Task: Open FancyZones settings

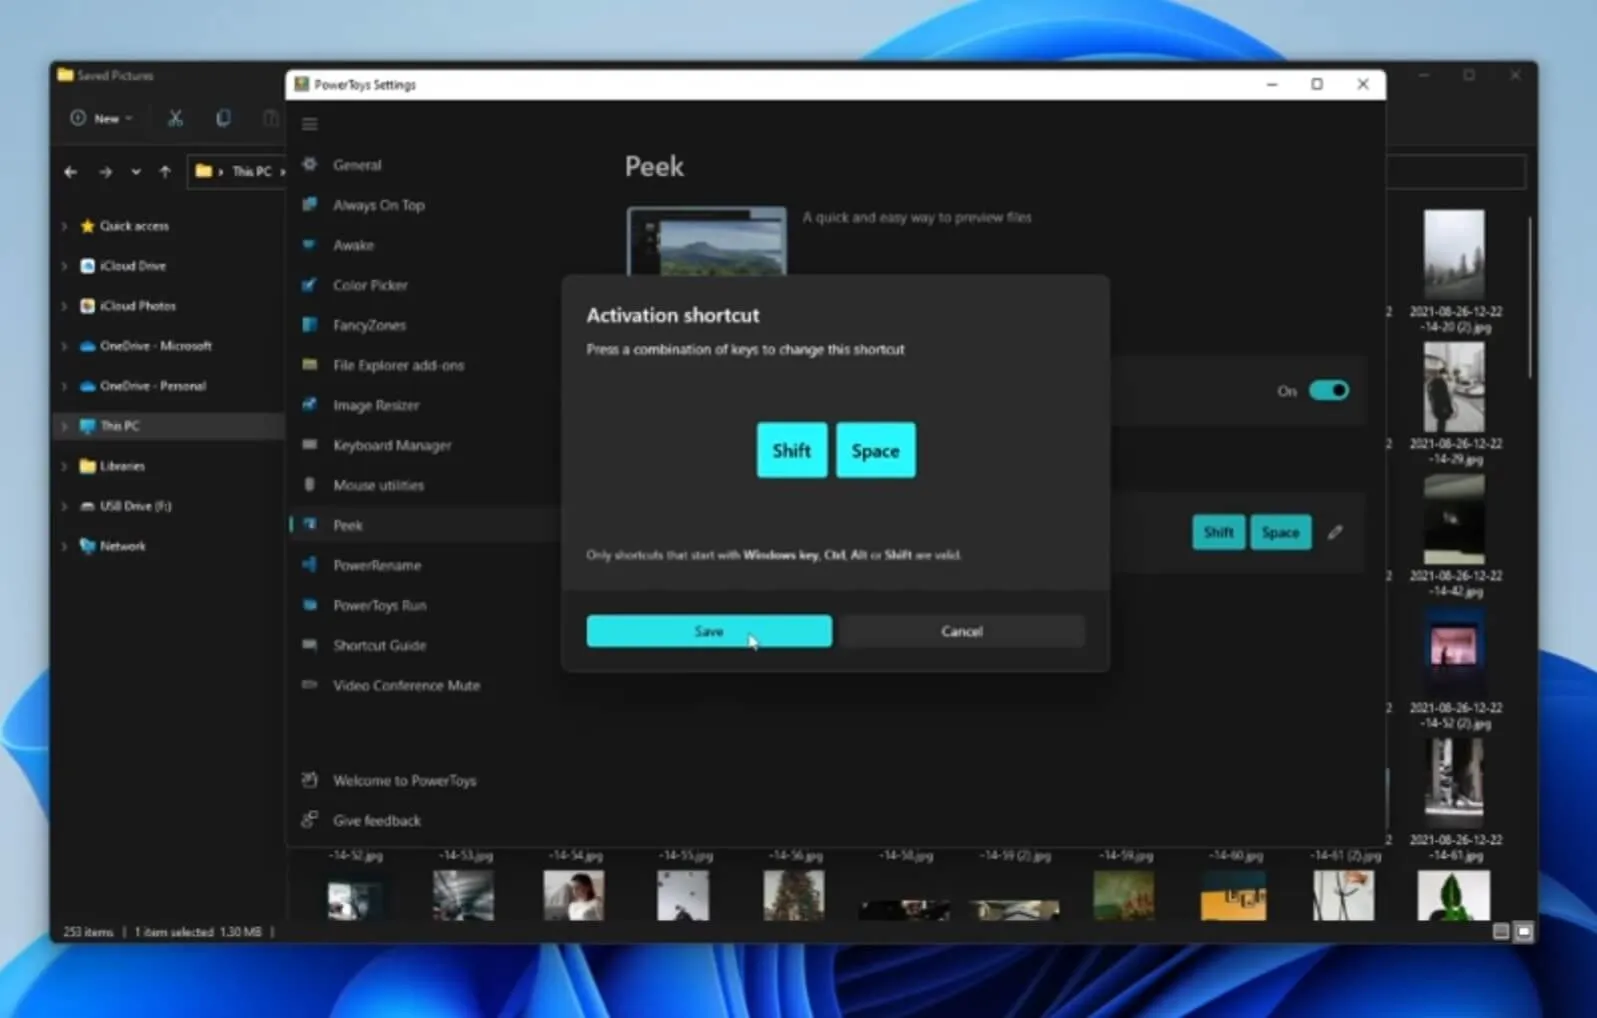Action: 369,325
